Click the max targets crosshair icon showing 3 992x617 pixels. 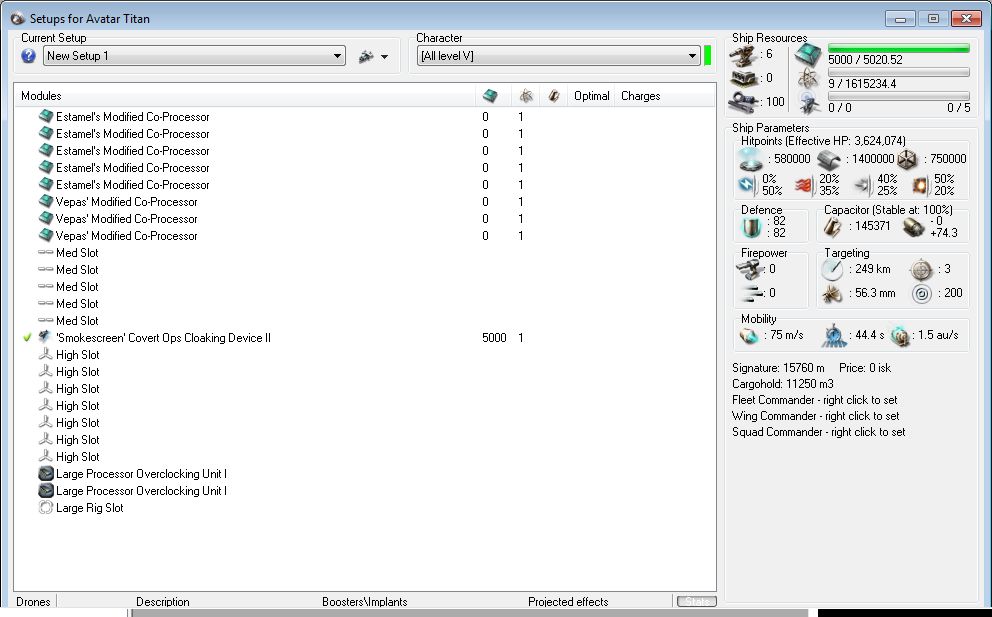pyautogui.click(x=921, y=270)
